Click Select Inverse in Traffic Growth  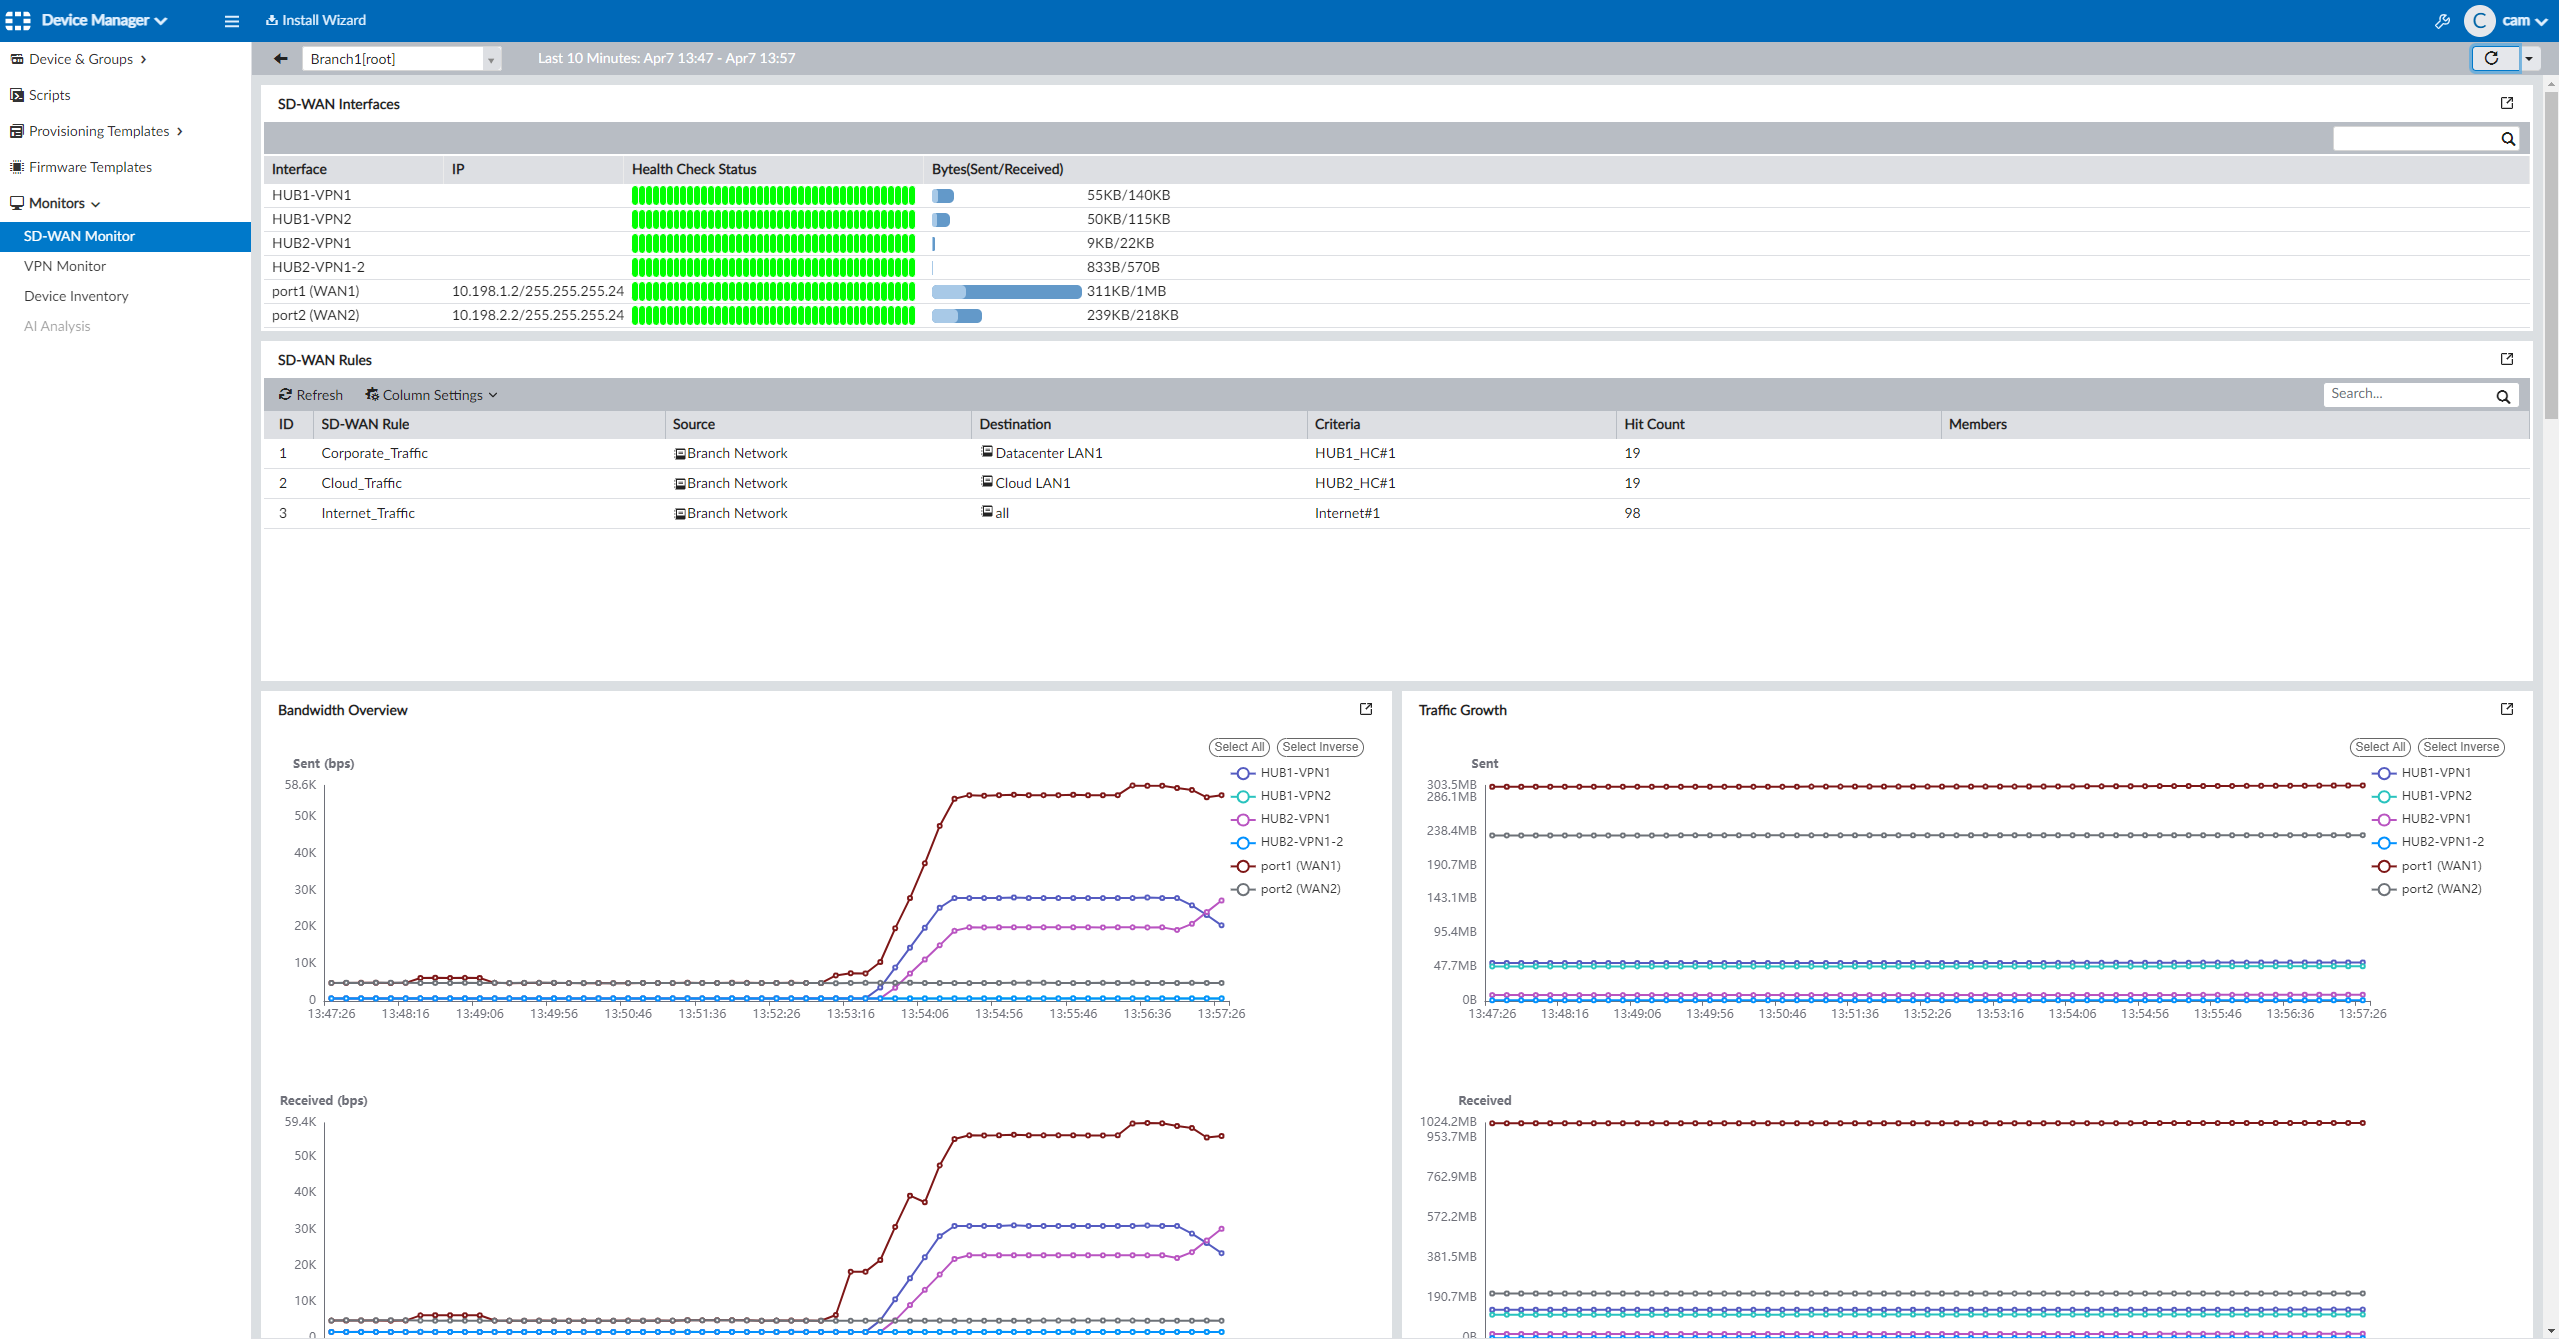point(2460,747)
